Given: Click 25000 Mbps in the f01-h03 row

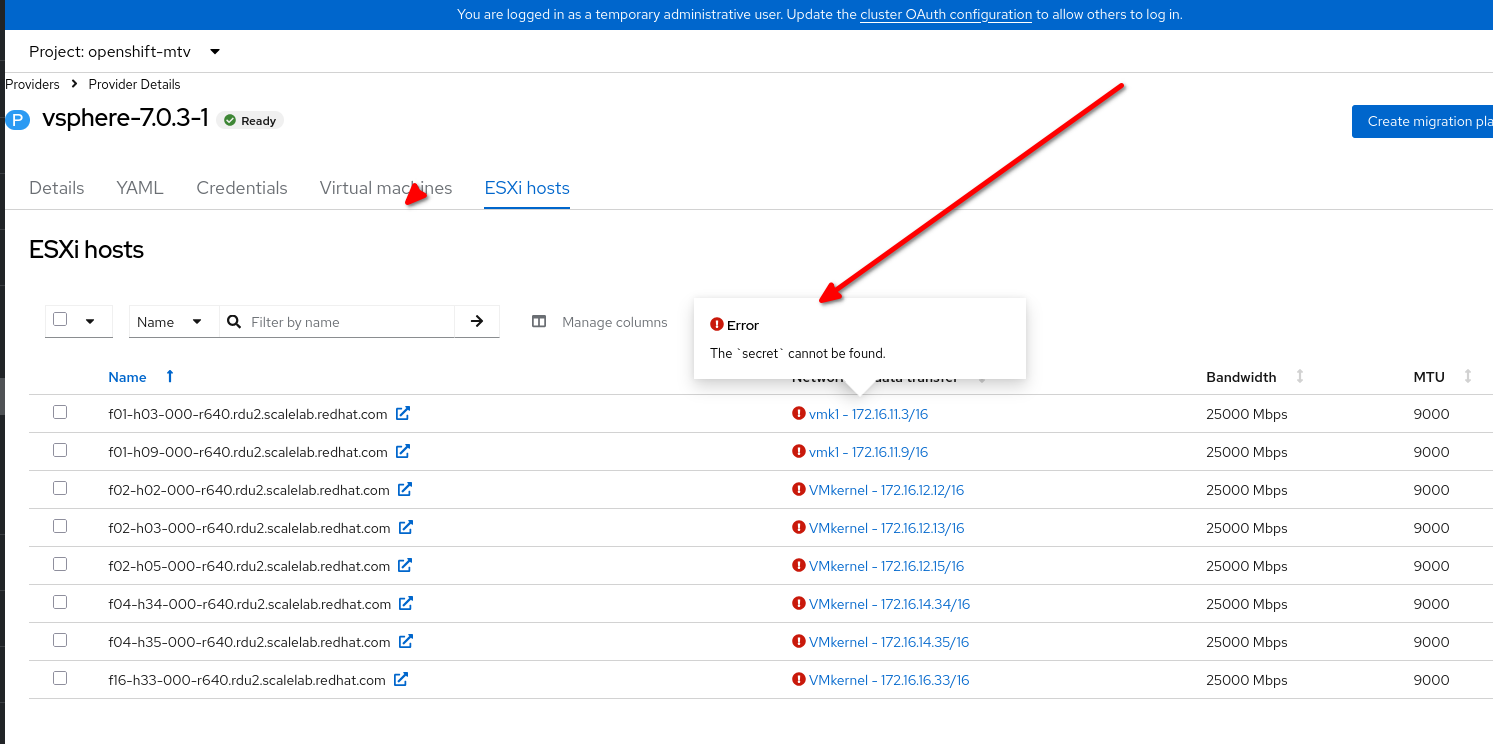Looking at the screenshot, I should [x=1247, y=414].
